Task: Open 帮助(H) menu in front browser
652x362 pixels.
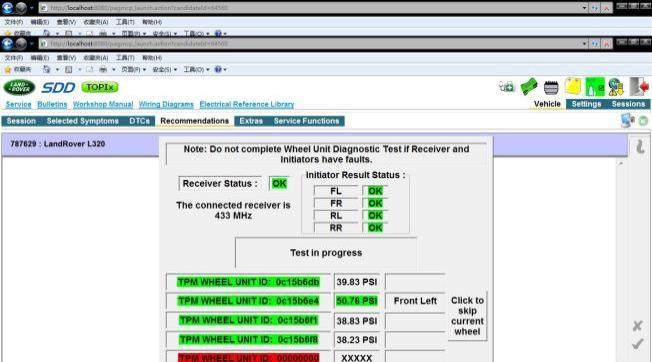Action: [x=152, y=58]
